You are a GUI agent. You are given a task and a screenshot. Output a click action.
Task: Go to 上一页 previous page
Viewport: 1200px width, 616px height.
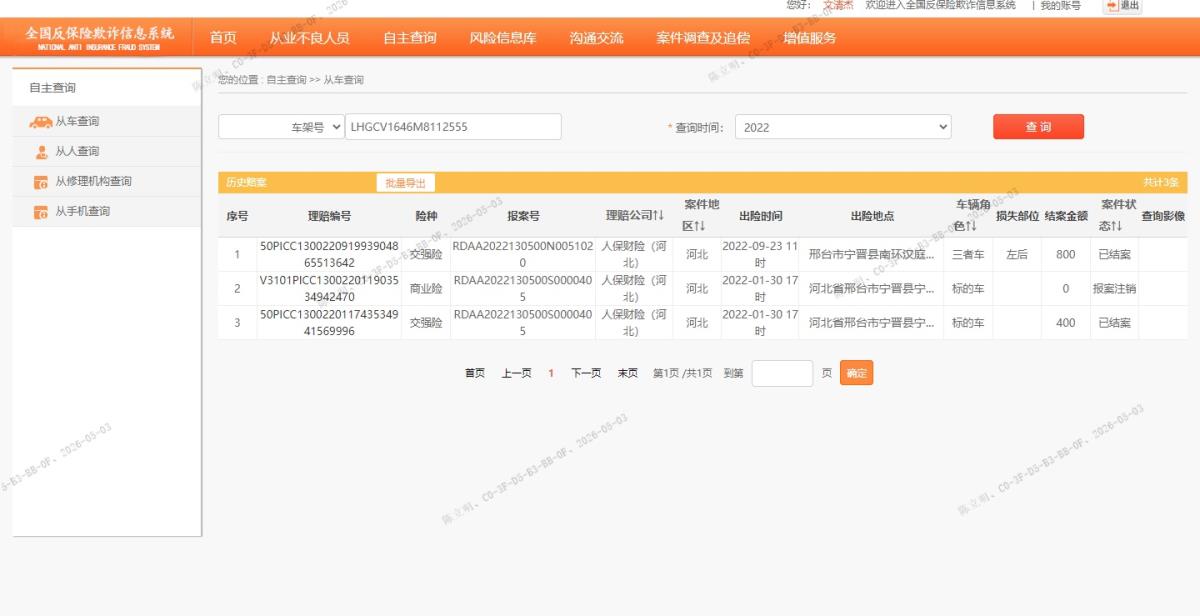(x=516, y=373)
